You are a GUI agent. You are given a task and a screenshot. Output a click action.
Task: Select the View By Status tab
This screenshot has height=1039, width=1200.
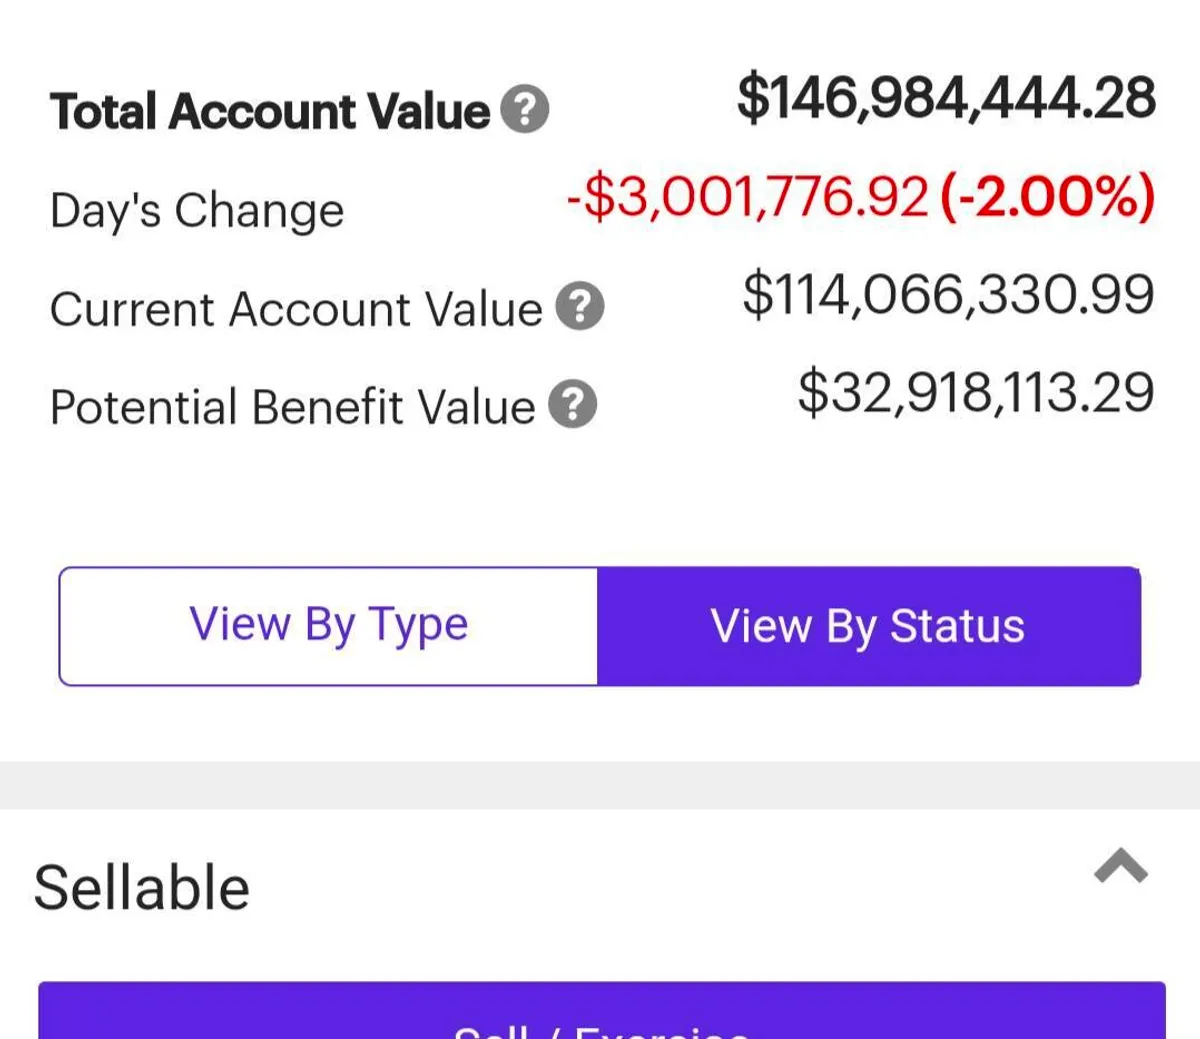[868, 626]
